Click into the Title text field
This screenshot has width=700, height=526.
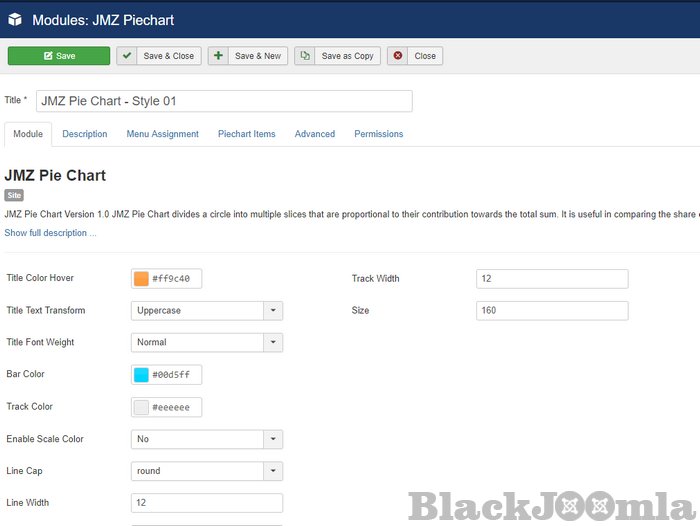[224, 101]
